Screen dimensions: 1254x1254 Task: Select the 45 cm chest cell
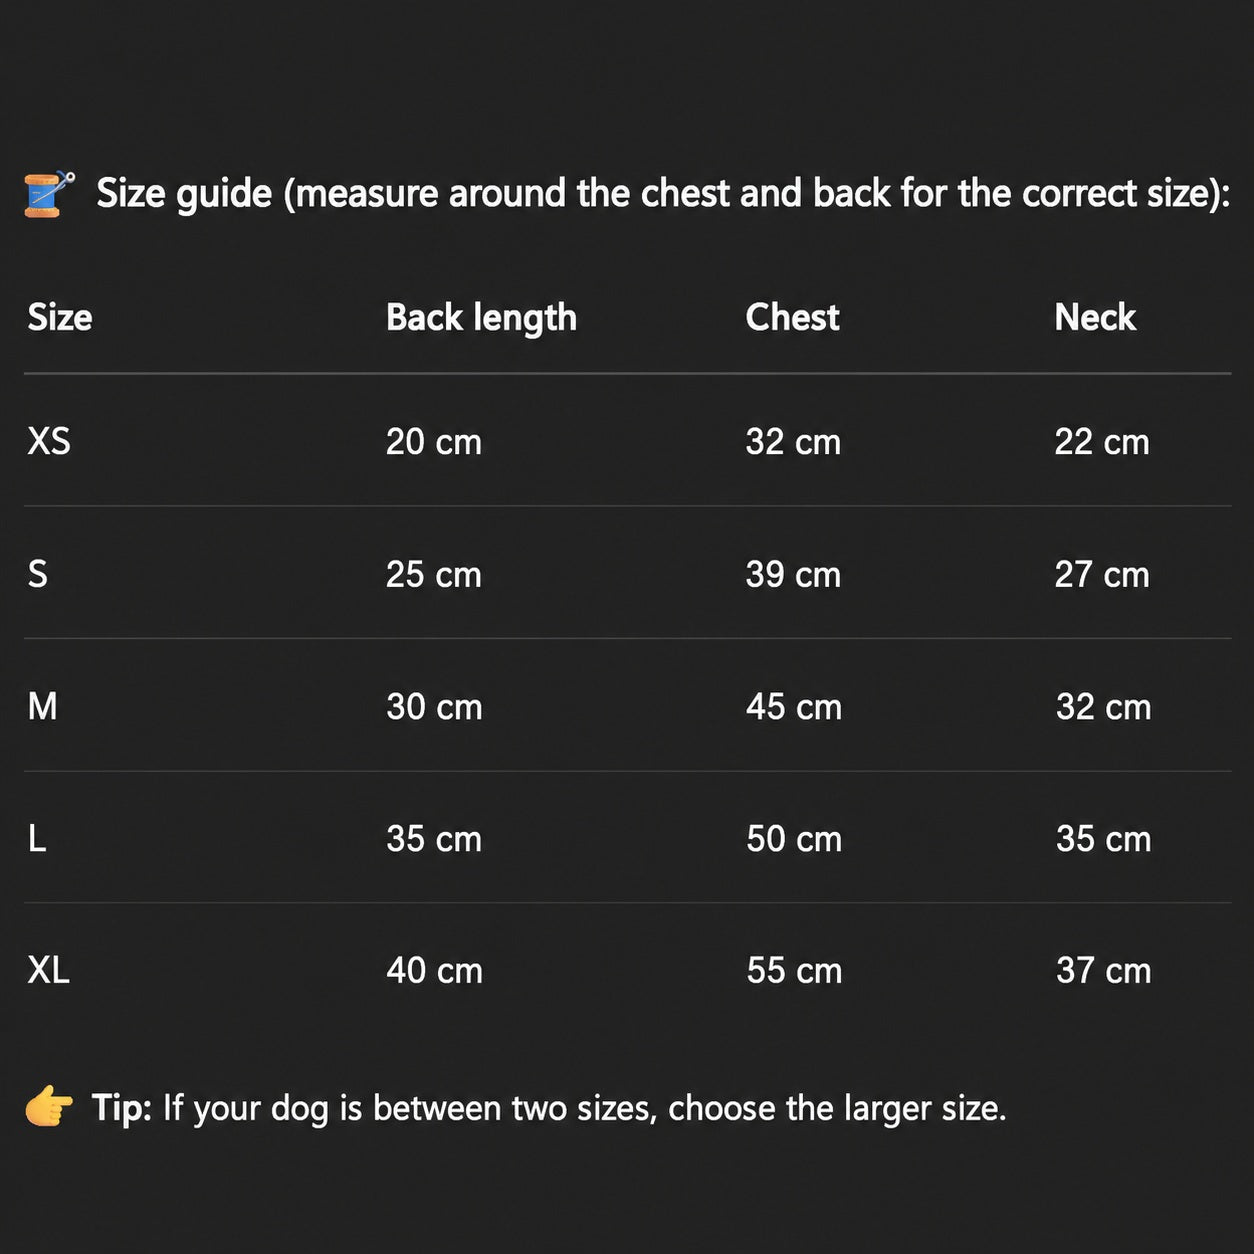click(794, 706)
